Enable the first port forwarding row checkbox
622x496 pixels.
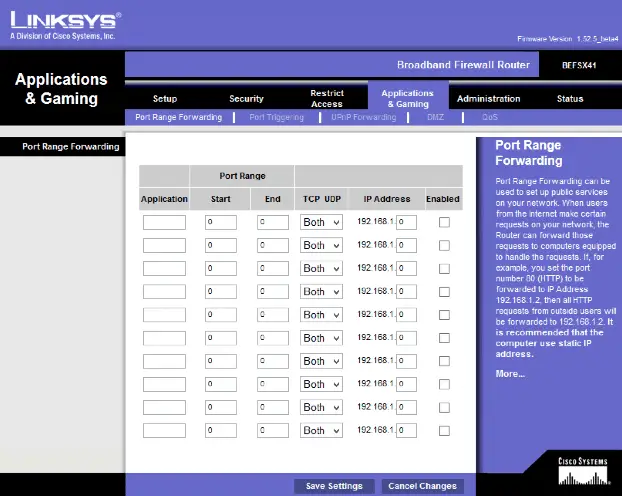[444, 222]
